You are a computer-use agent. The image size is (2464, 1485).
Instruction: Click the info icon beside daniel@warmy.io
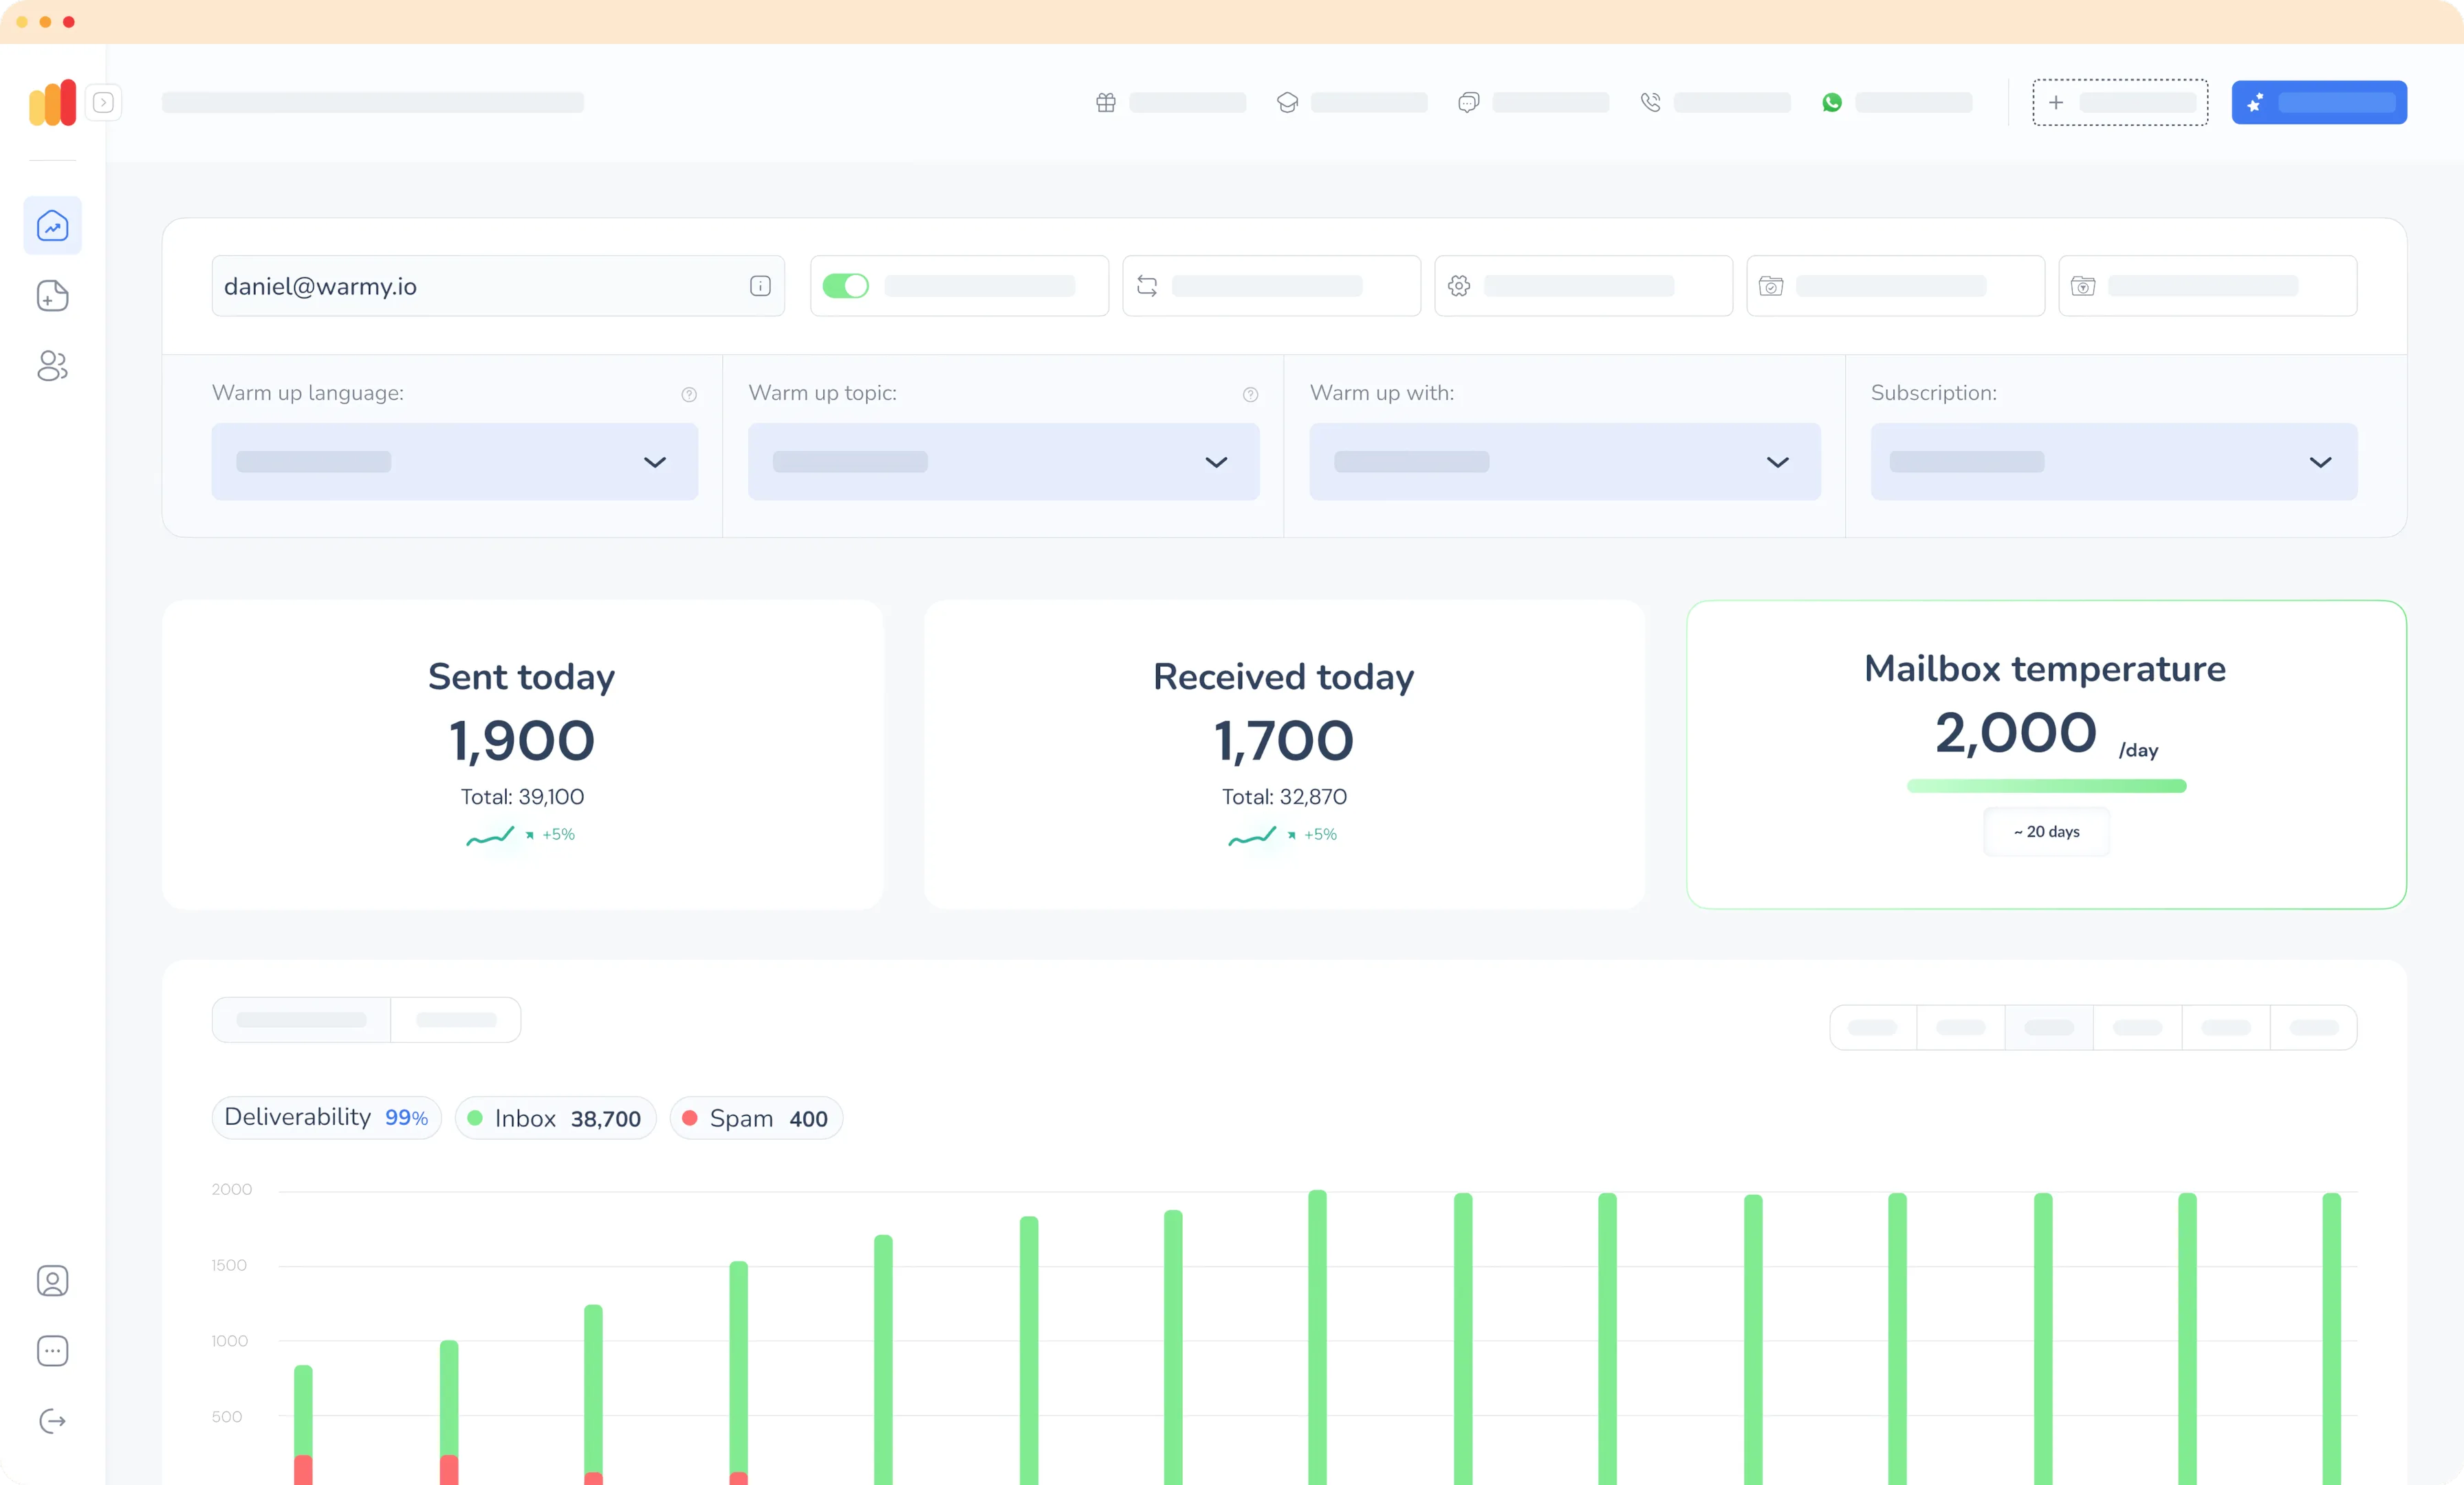click(760, 286)
